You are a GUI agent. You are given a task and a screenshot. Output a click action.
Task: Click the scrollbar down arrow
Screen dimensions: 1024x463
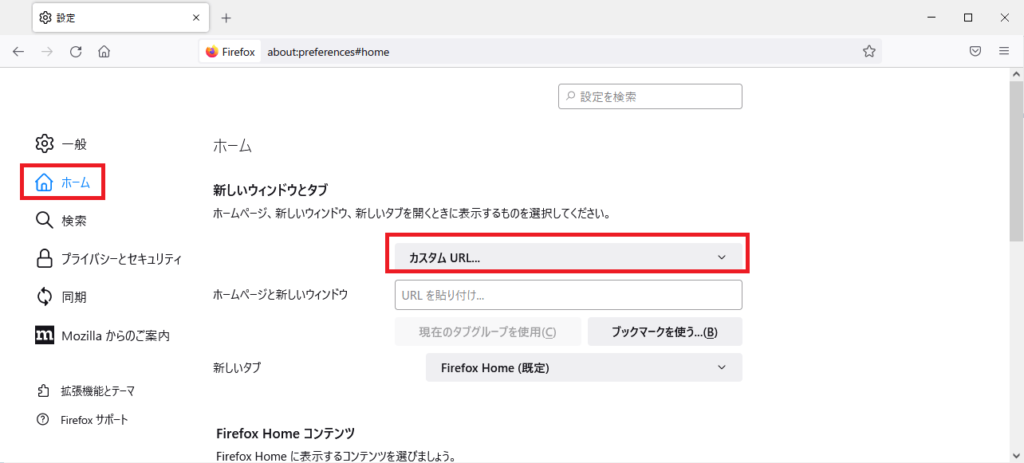tap(1016, 454)
